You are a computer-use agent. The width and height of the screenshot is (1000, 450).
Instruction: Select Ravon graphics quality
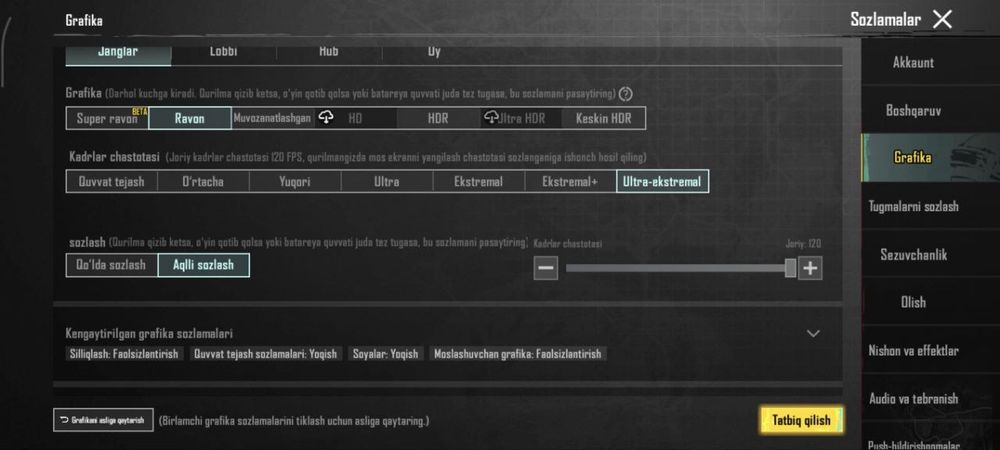190,119
